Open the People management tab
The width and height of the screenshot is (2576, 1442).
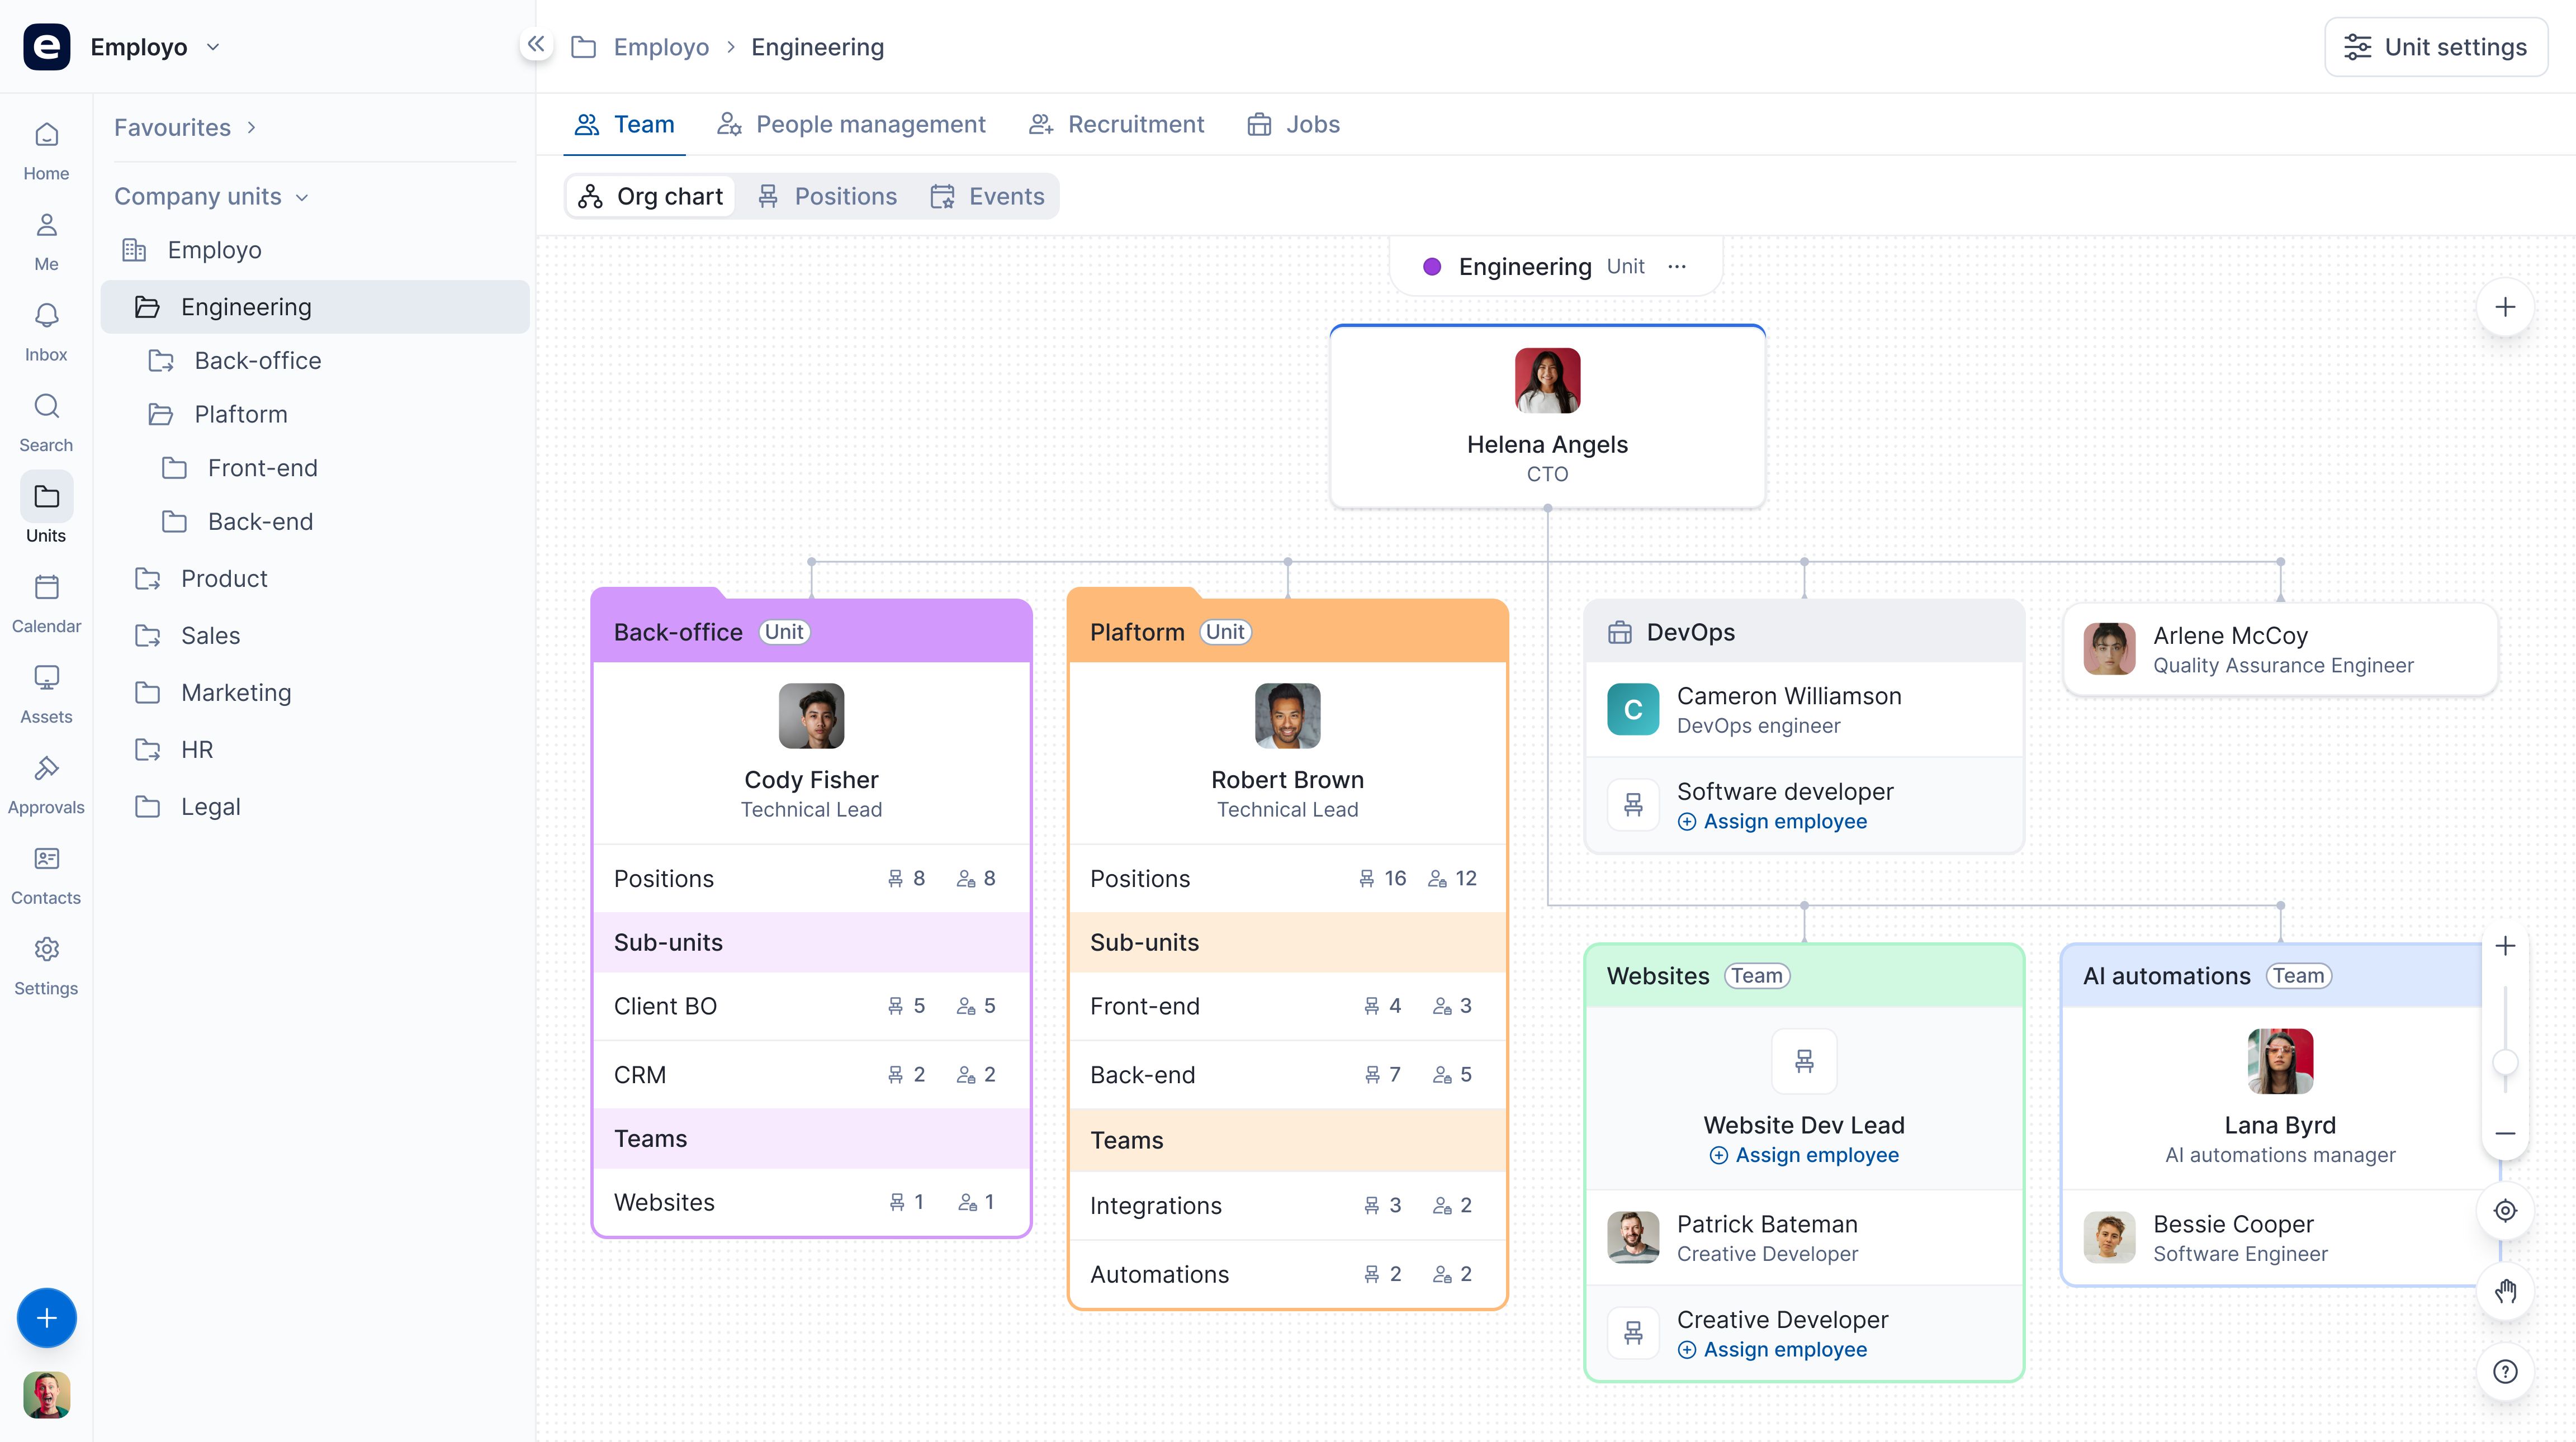[x=851, y=124]
